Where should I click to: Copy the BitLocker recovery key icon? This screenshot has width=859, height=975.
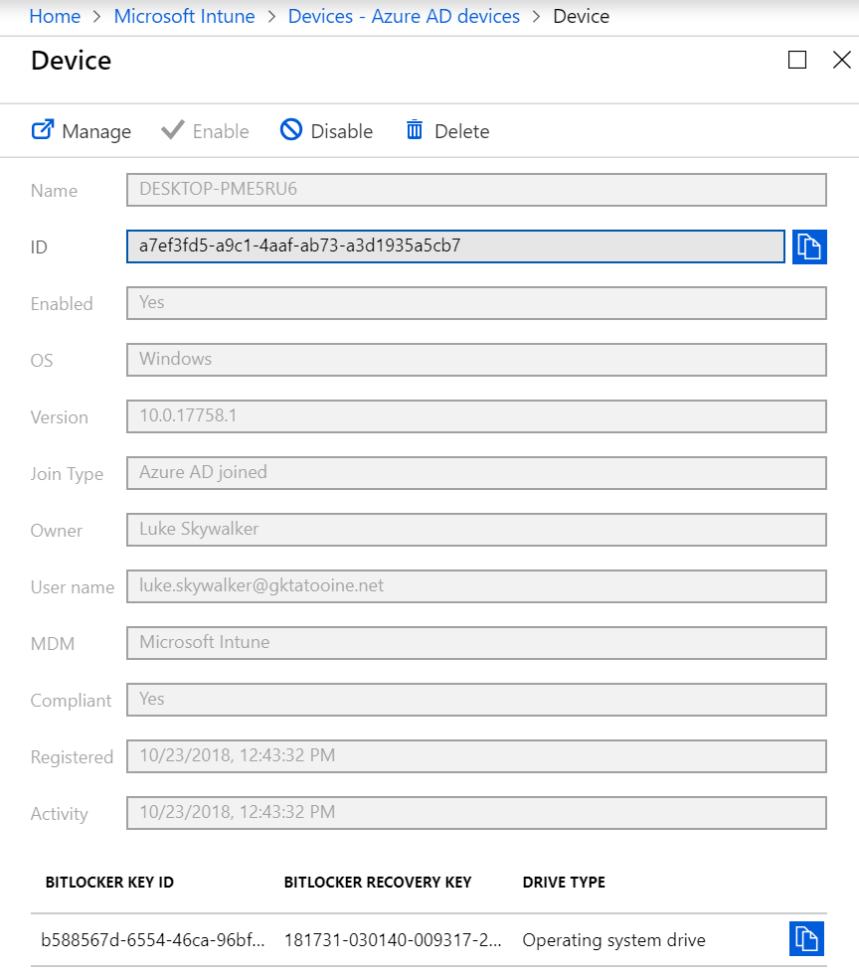pyautogui.click(x=806, y=939)
